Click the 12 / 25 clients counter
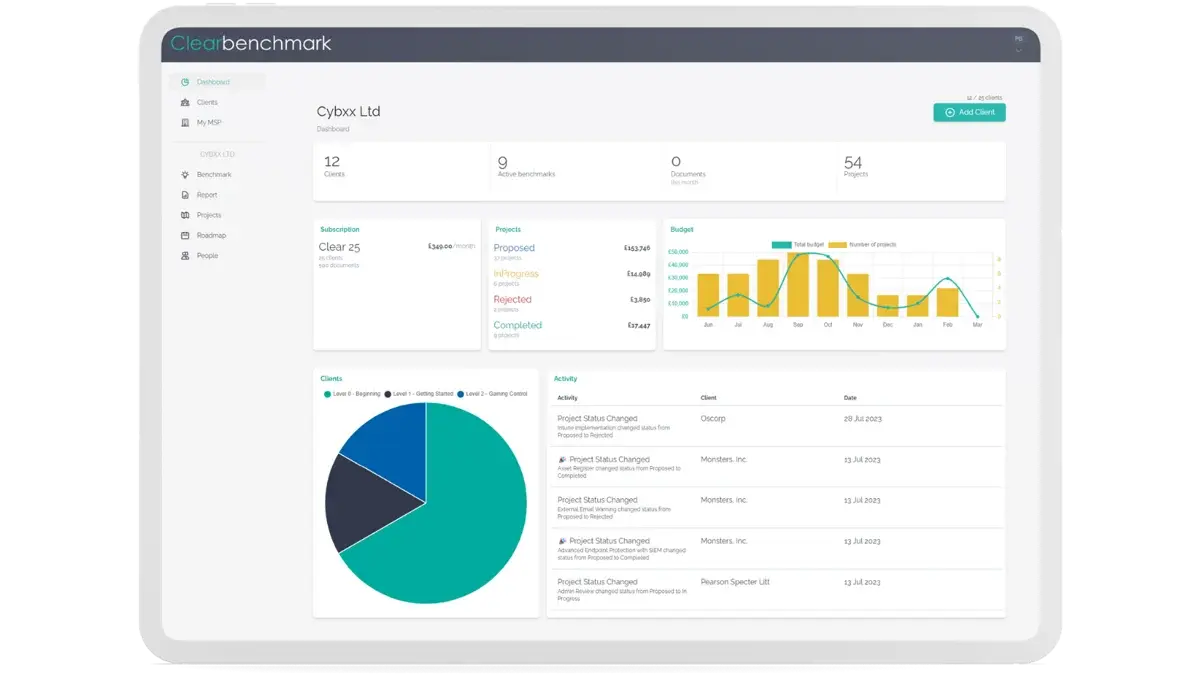The height and width of the screenshot is (676, 1200). coord(984,97)
